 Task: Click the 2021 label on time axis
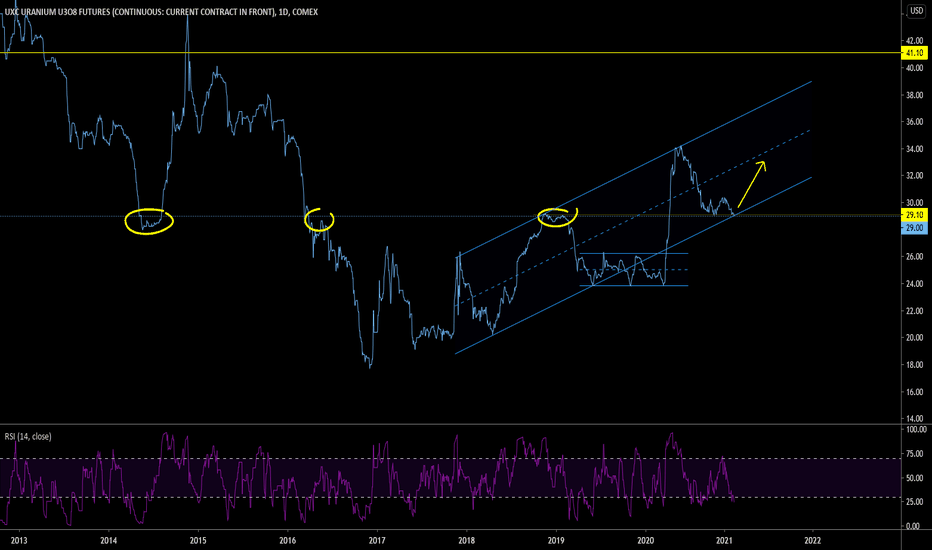click(723, 540)
